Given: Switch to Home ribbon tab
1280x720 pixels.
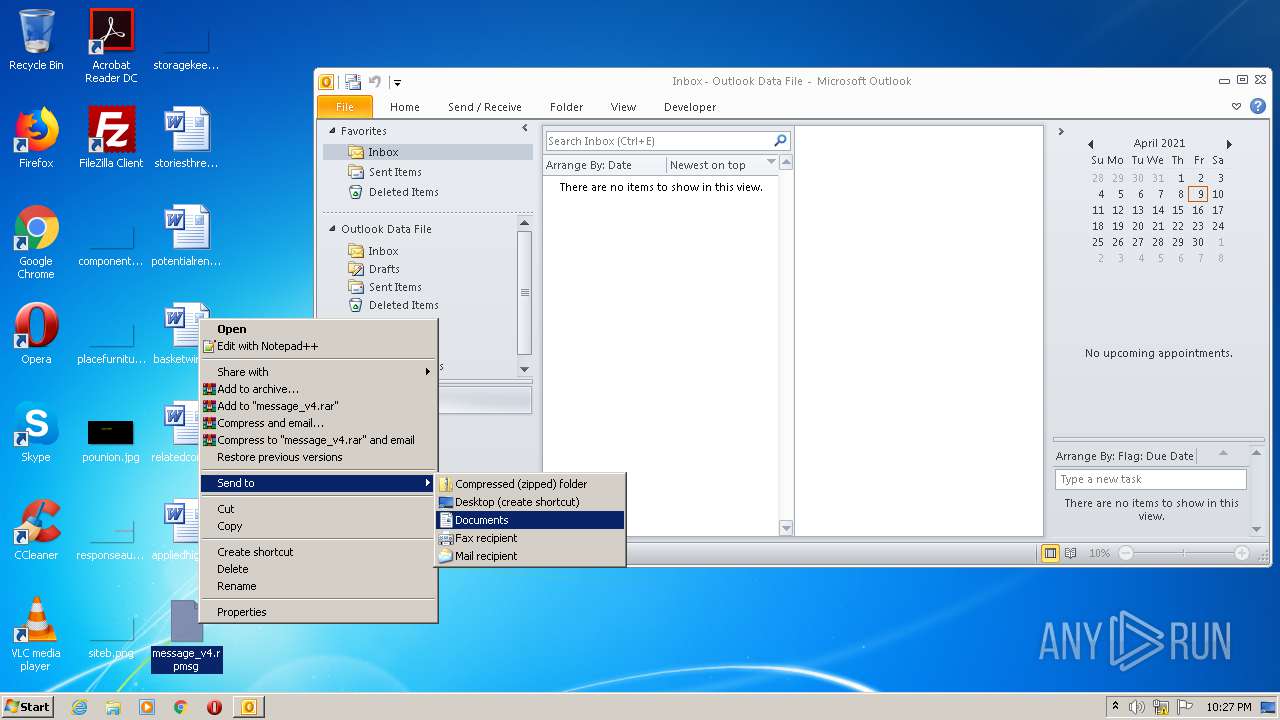Looking at the screenshot, I should point(405,107).
